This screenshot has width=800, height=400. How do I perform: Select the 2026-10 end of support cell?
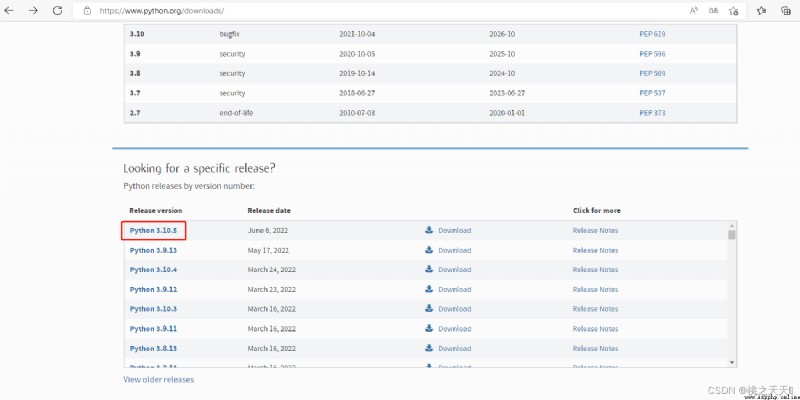502,34
